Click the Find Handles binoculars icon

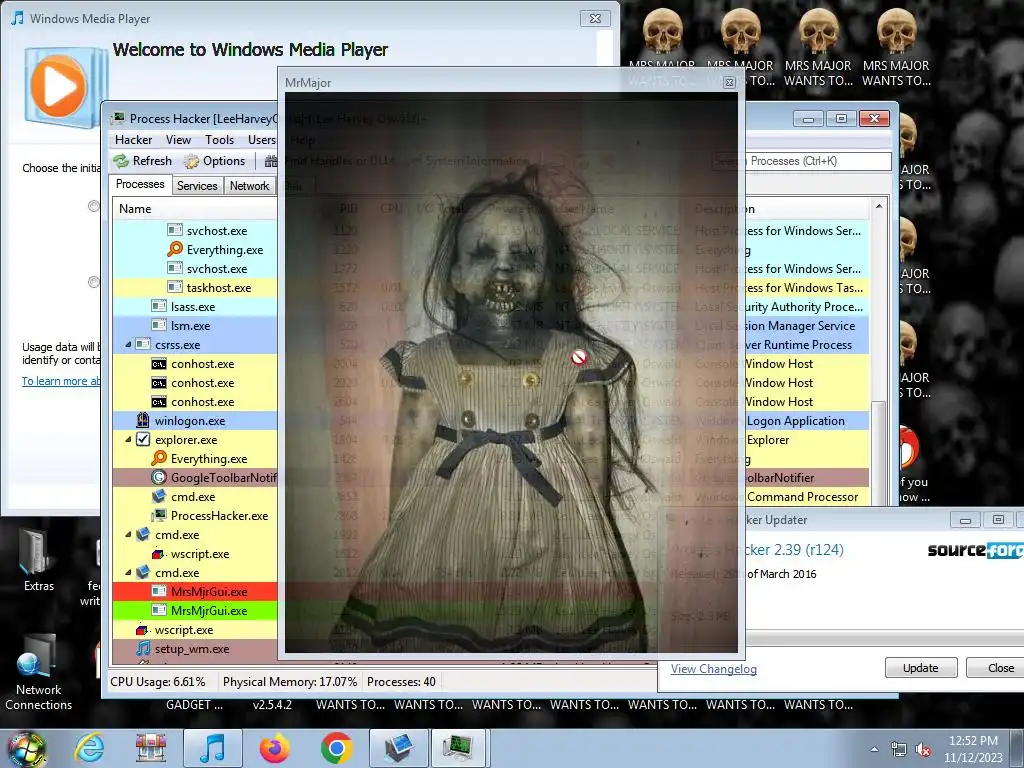(271, 161)
